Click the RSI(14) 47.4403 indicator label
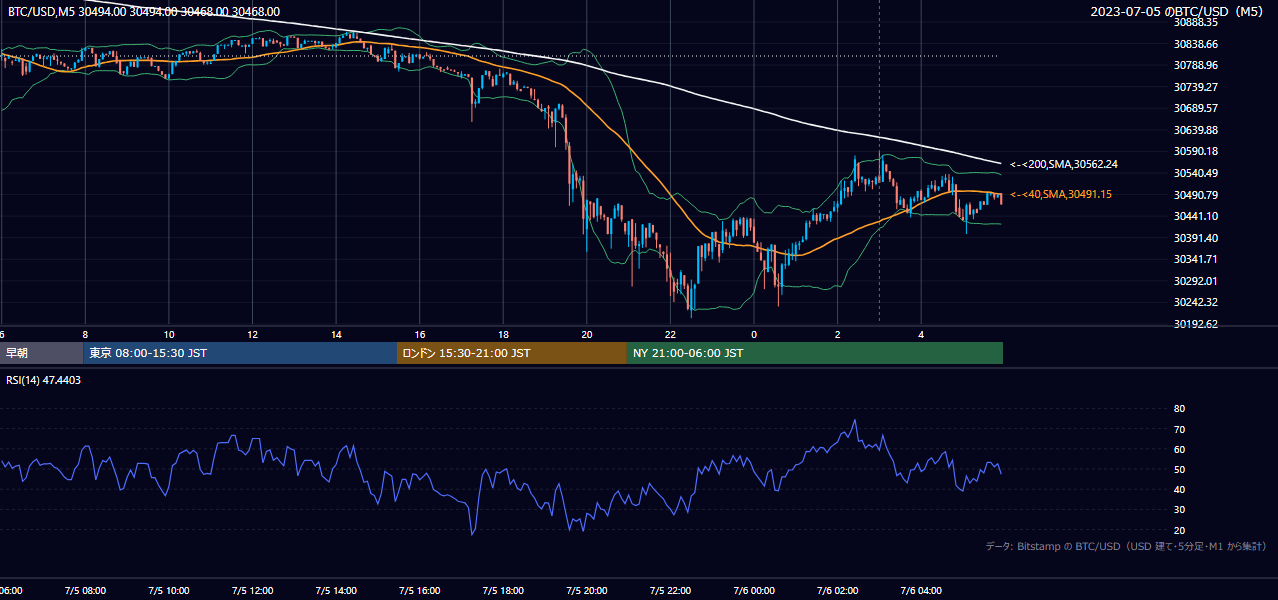The image size is (1278, 600). click(x=44, y=380)
